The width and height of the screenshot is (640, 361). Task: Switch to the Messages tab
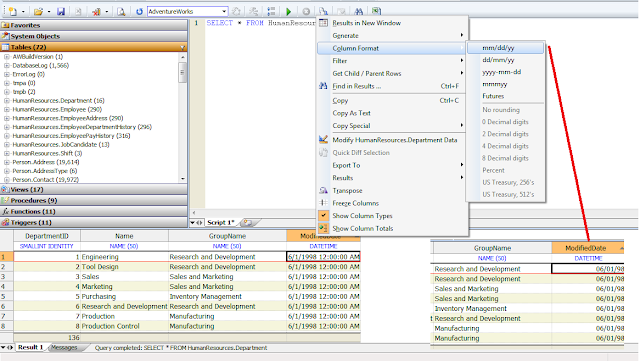click(x=64, y=348)
